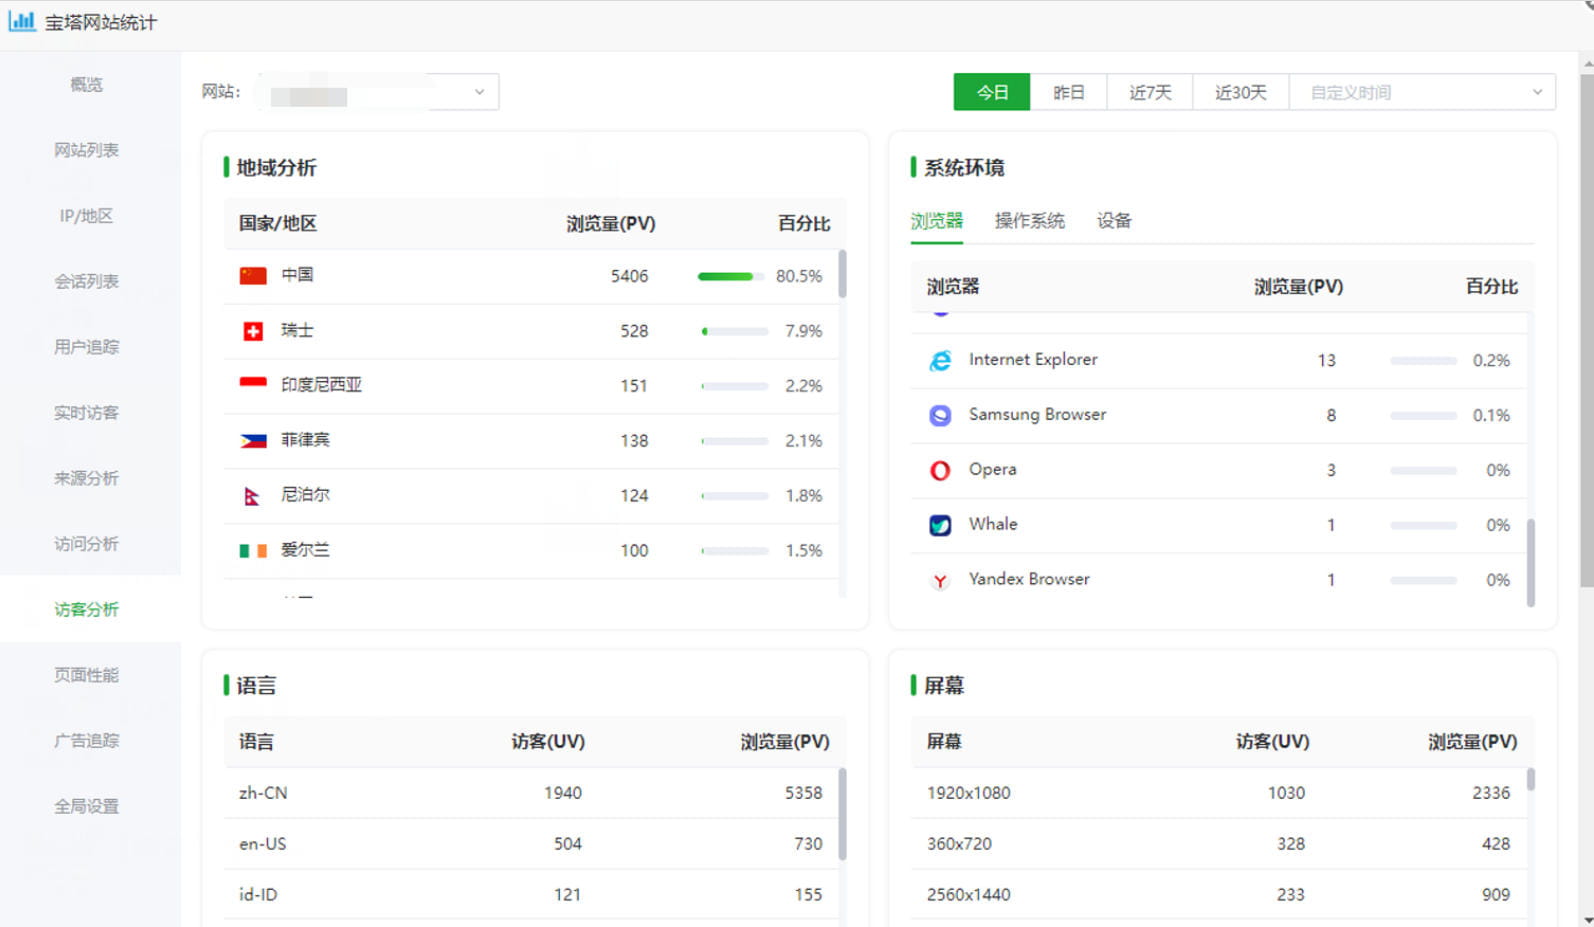Open 概览 in the sidebar
Viewport: 1594px width, 927px height.
(86, 85)
